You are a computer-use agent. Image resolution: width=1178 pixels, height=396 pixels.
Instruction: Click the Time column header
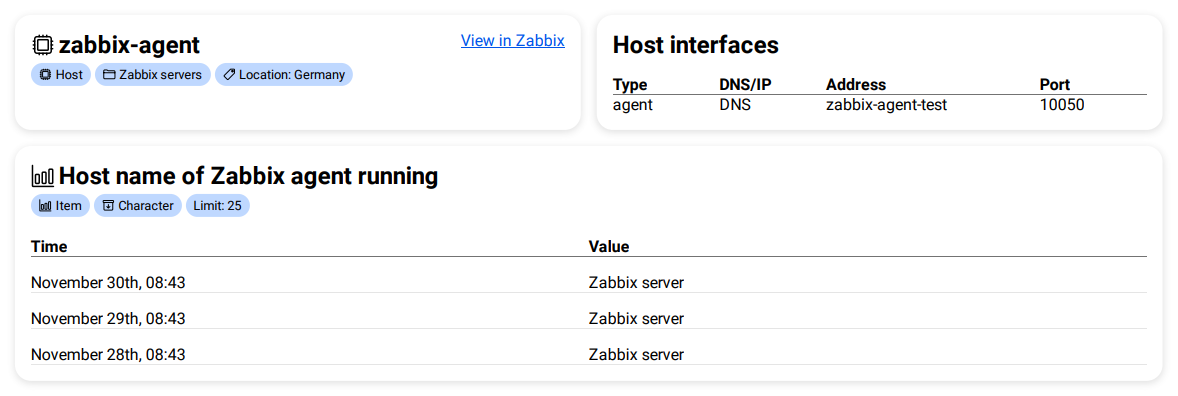click(x=49, y=246)
